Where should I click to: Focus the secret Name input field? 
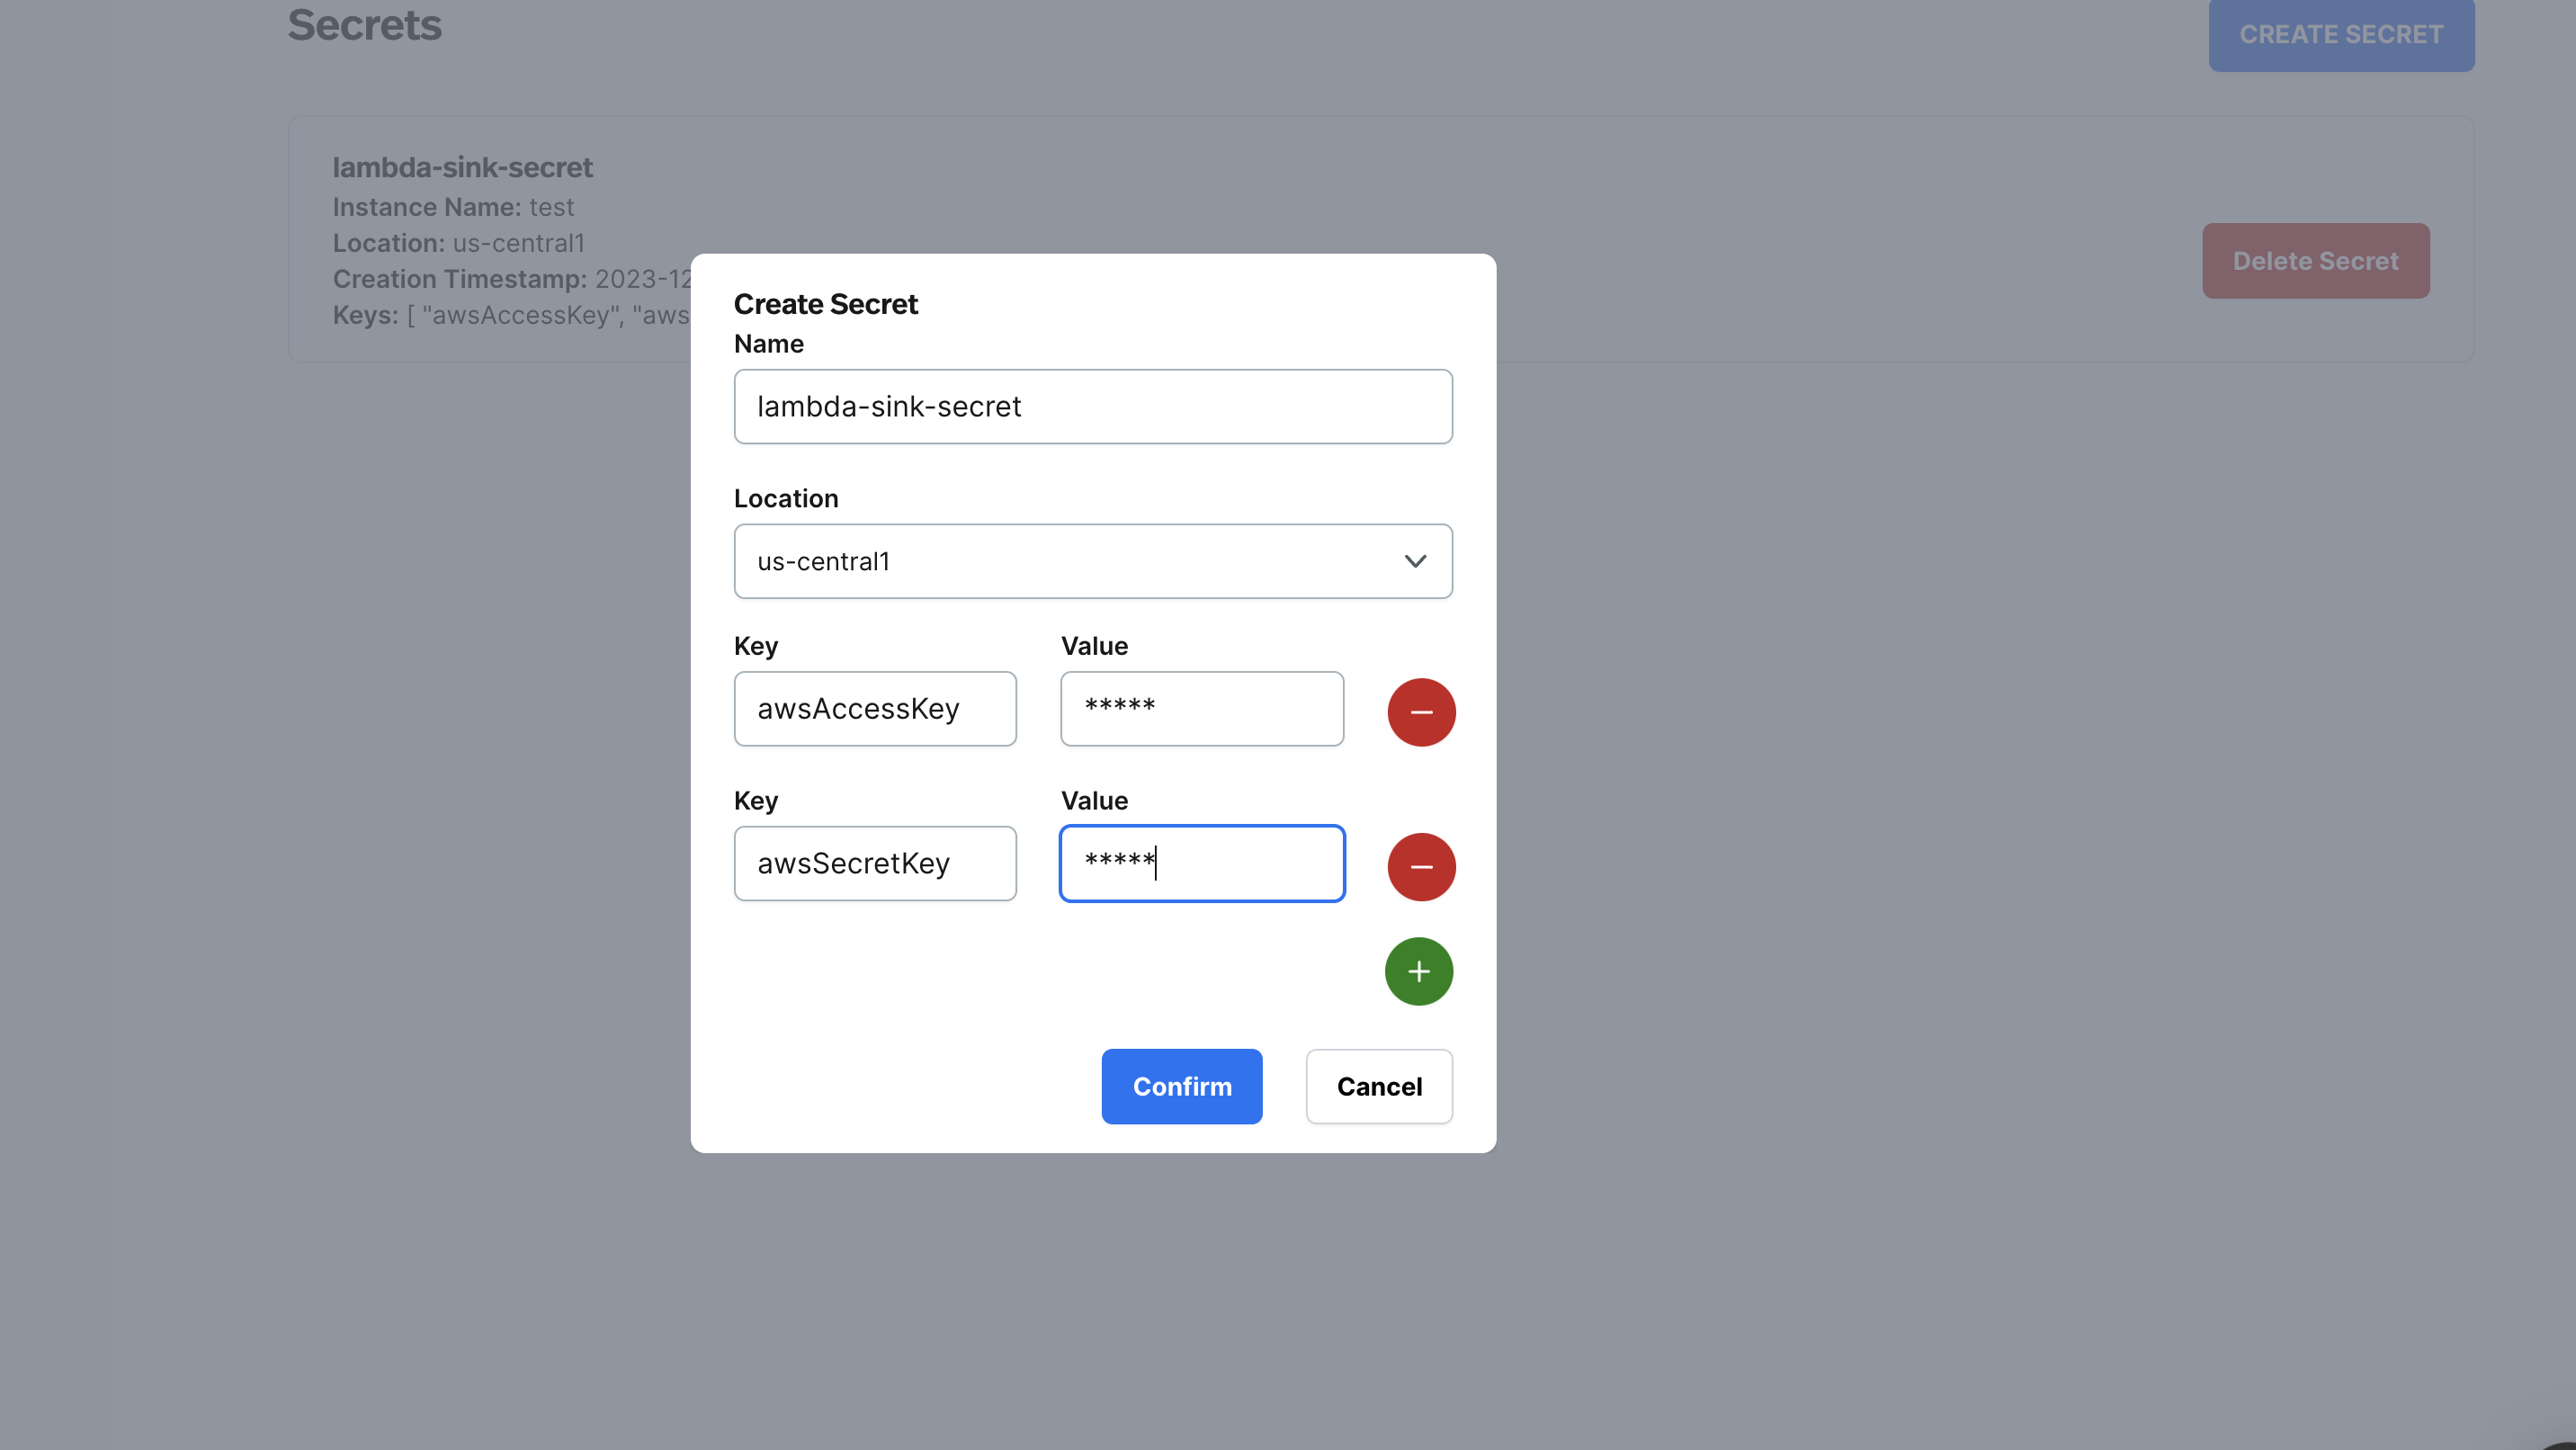tap(1092, 406)
